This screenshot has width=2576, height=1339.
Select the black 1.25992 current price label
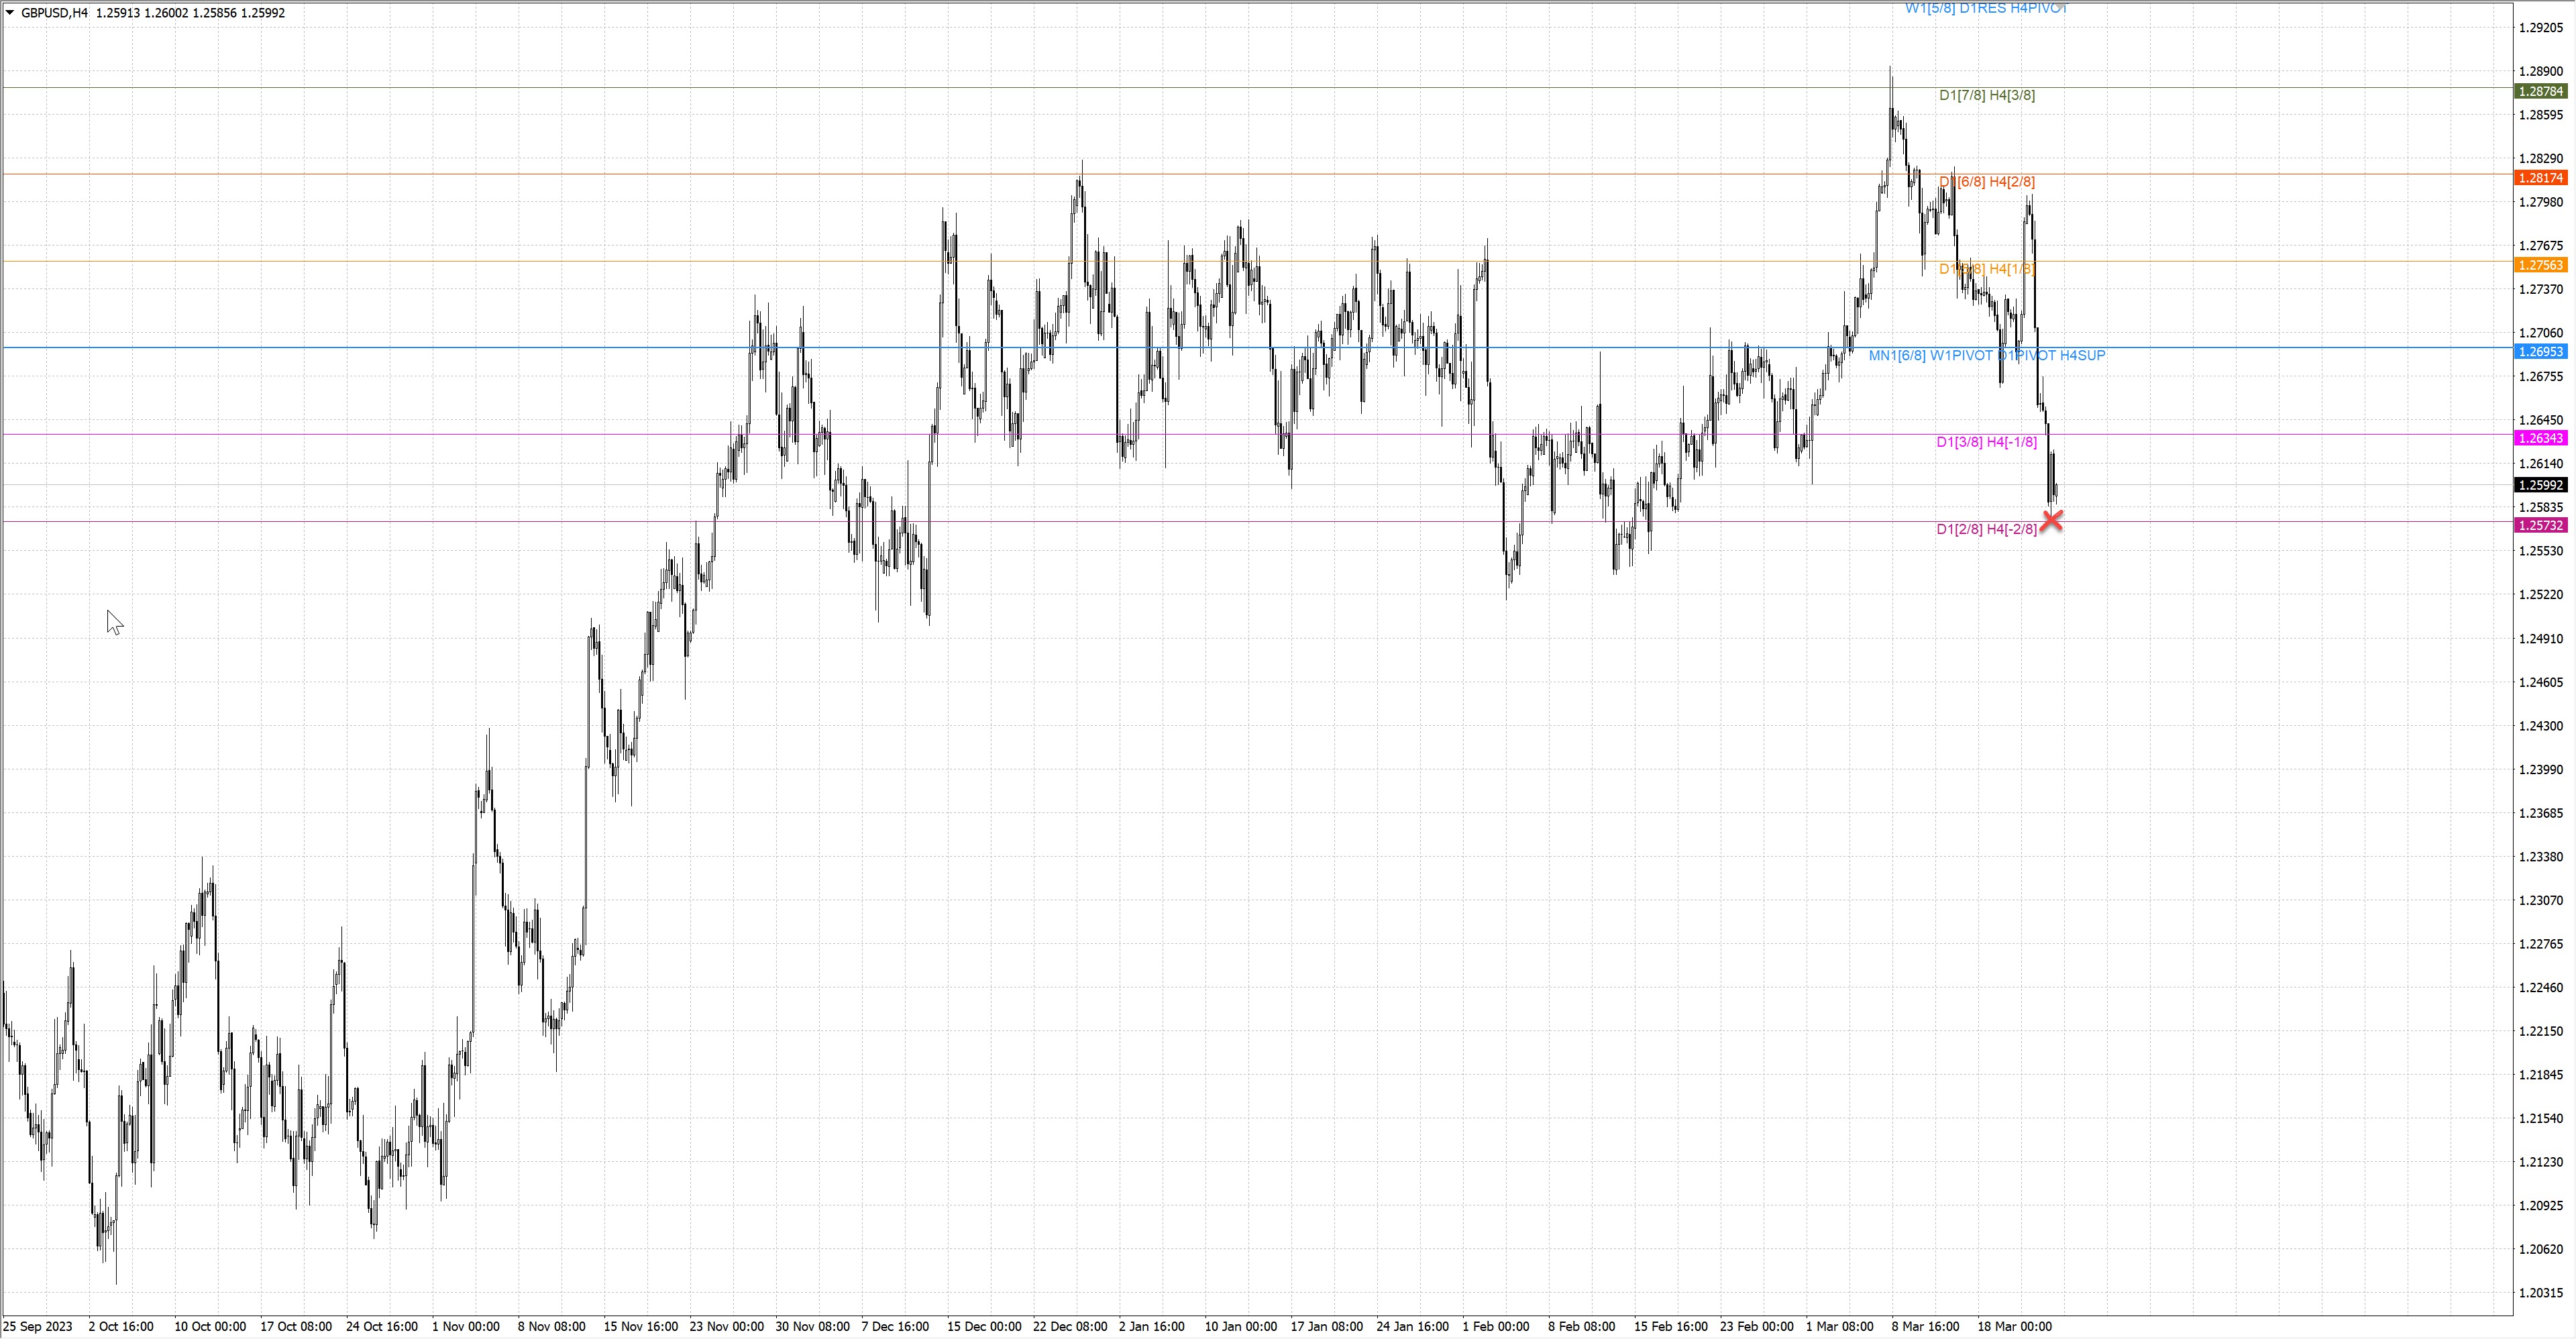(2540, 485)
